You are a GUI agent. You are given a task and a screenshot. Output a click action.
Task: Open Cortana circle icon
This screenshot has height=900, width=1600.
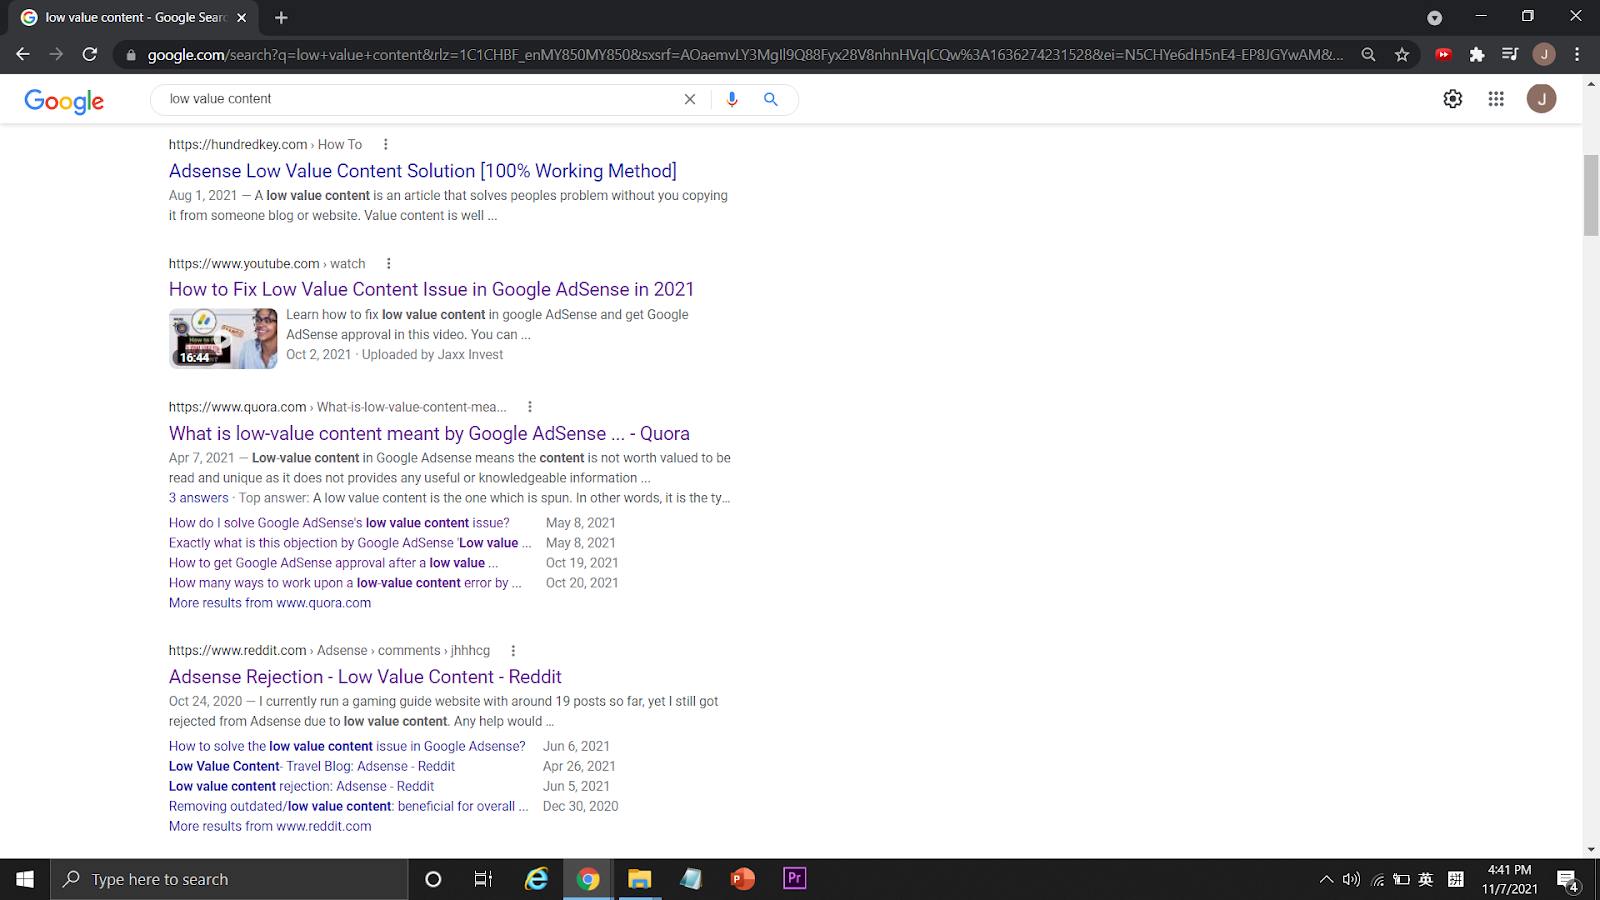433,879
